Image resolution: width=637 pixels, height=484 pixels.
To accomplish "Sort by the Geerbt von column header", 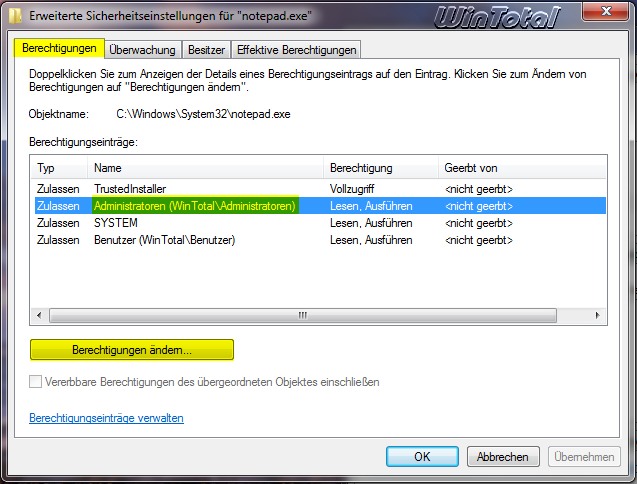I will 522,168.
